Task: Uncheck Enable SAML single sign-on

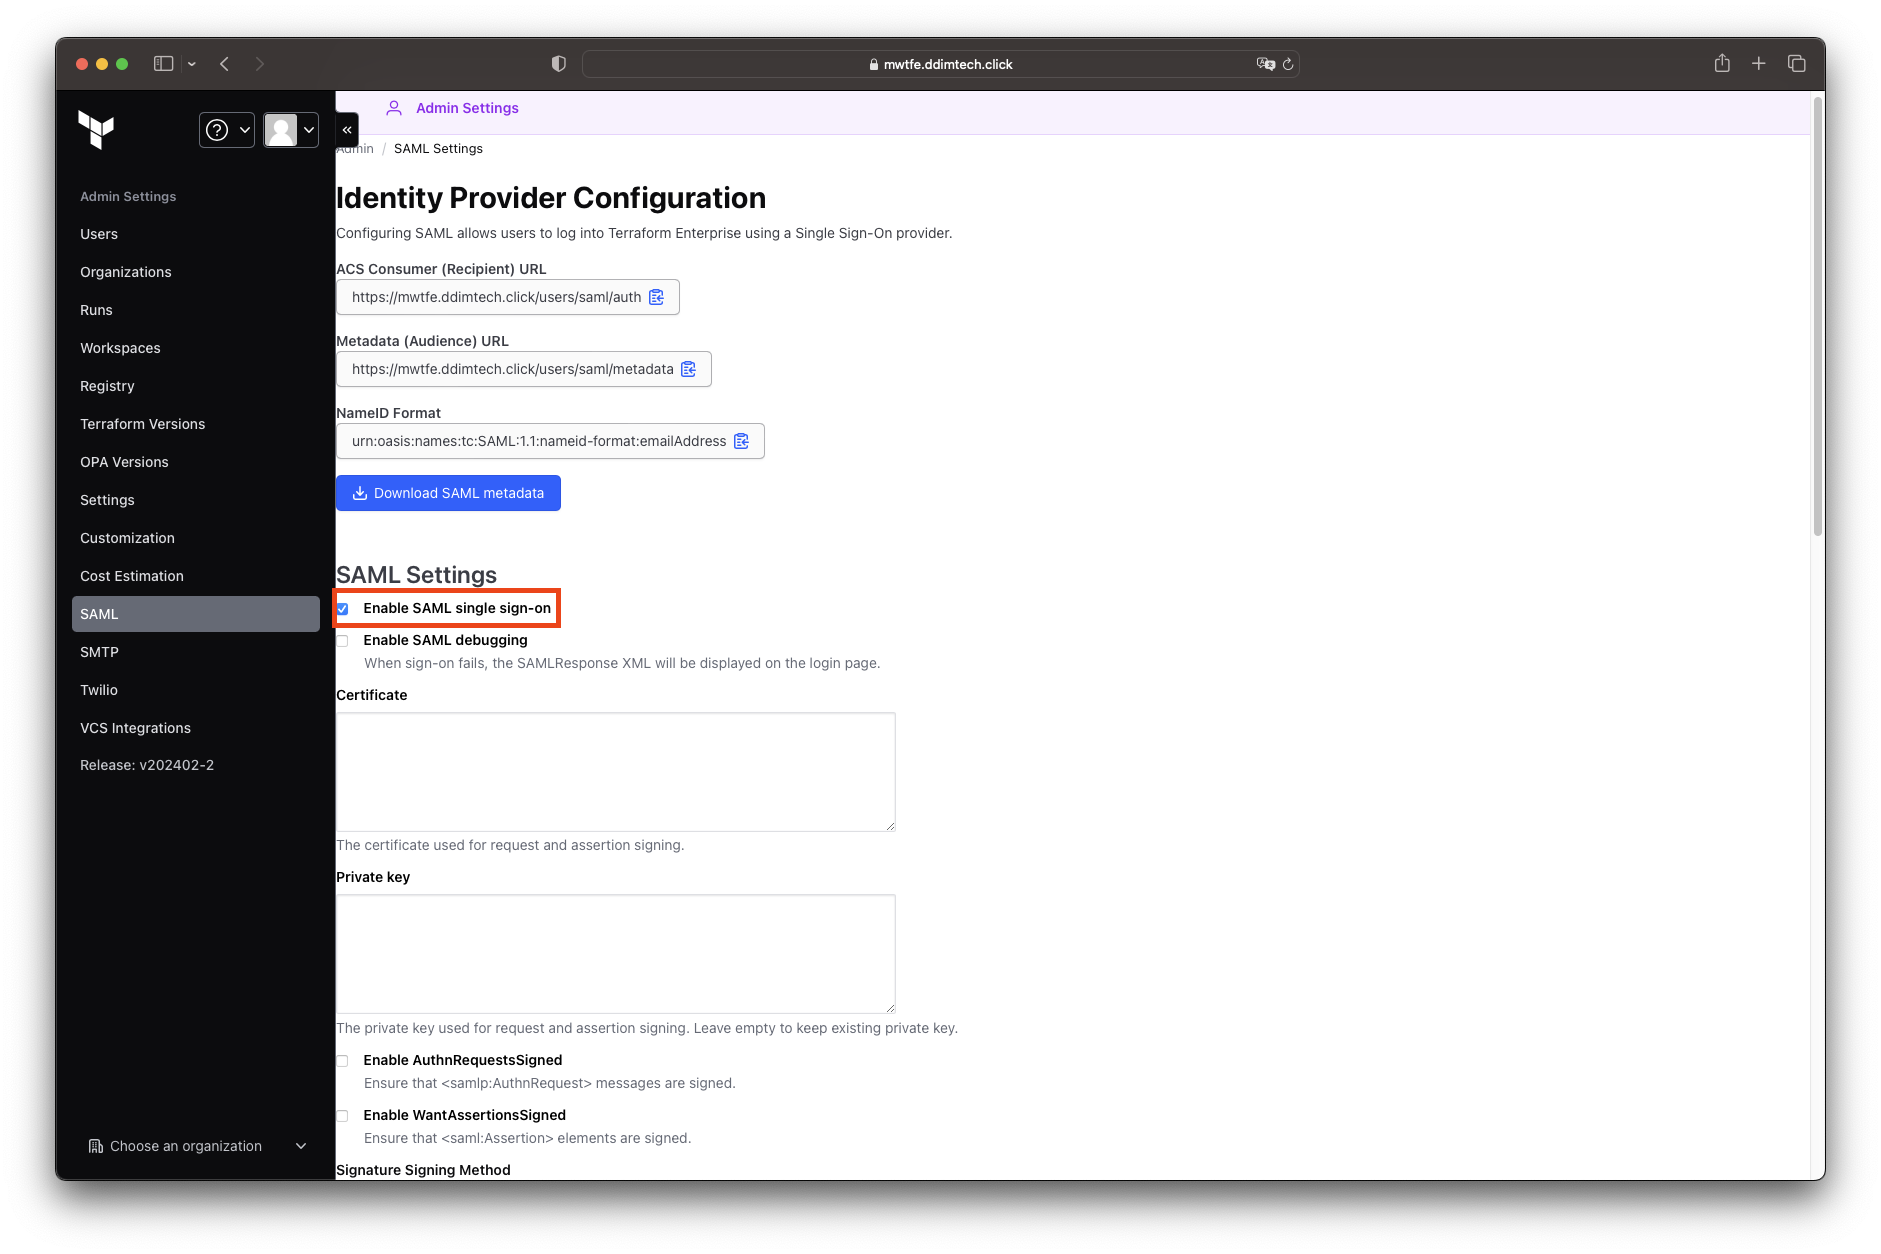Action: click(343, 609)
